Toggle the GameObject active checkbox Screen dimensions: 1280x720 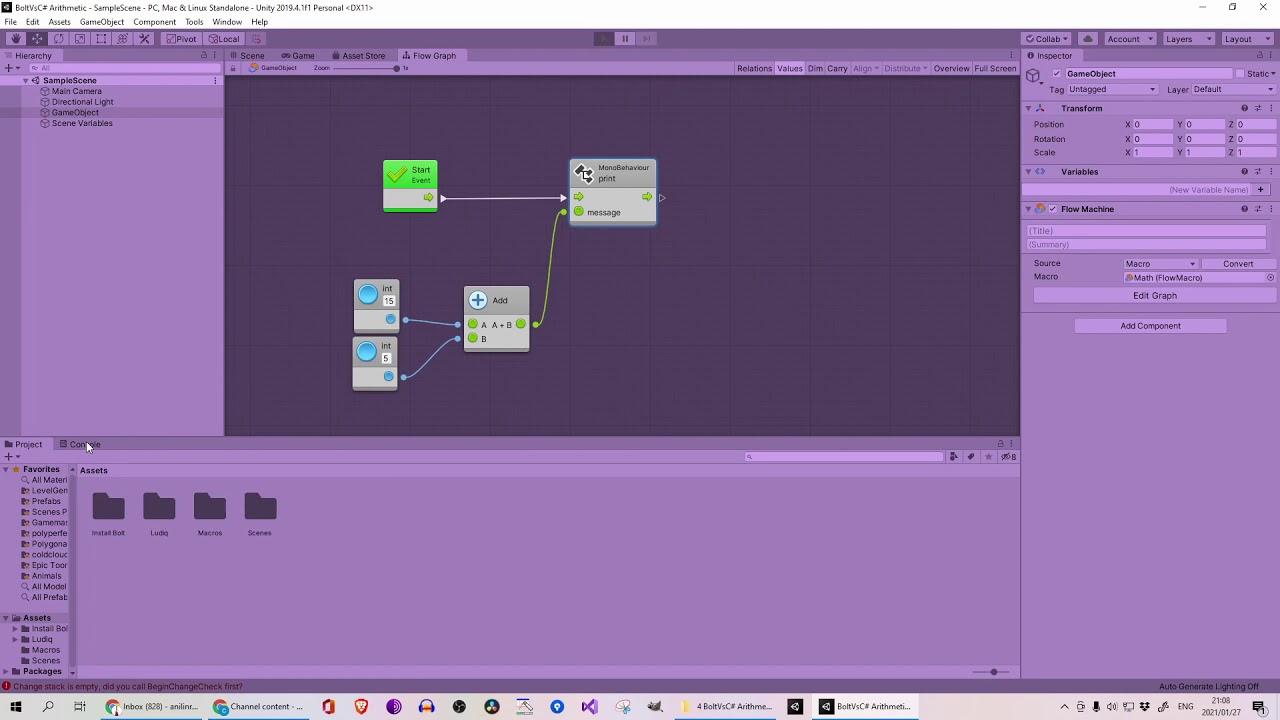coord(1057,74)
